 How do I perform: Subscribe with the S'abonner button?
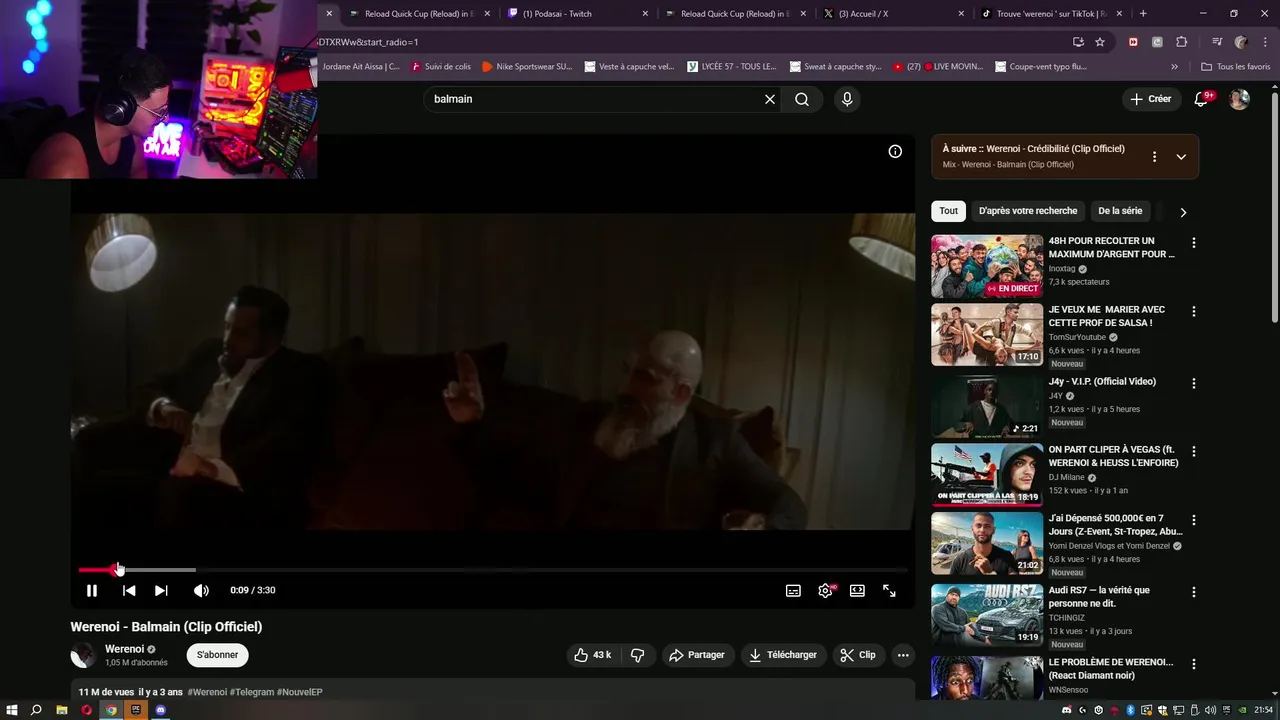click(217, 655)
